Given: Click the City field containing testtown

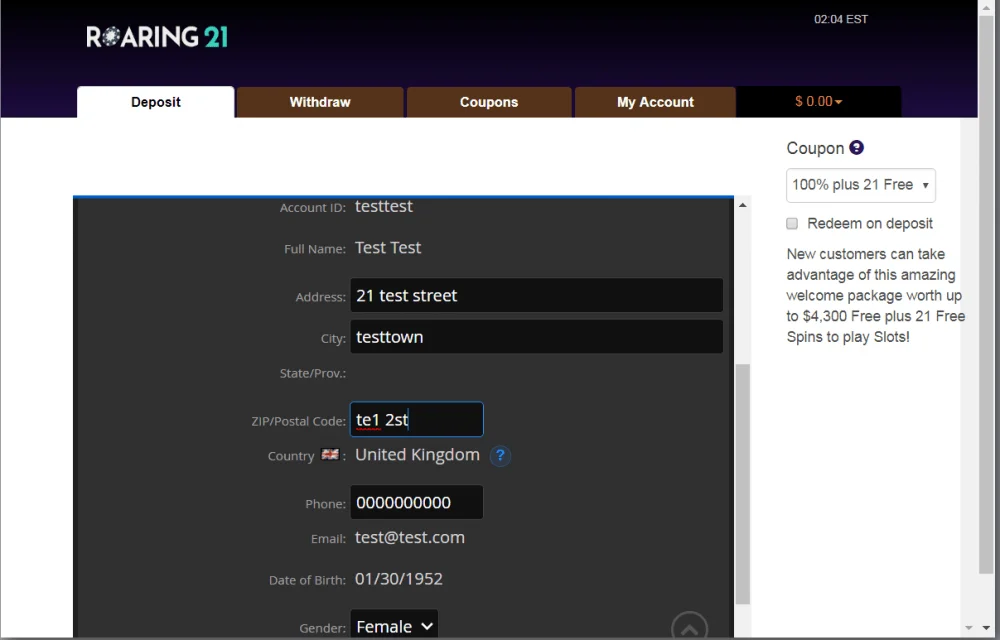Looking at the screenshot, I should point(536,337).
